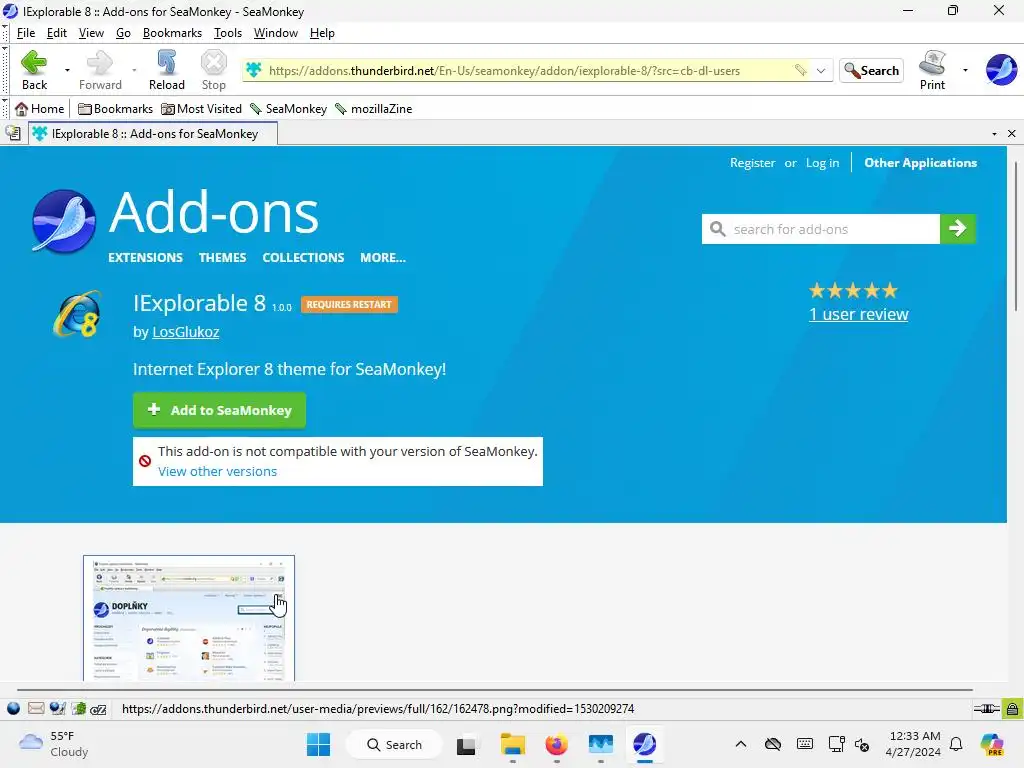The image size is (1024, 768).
Task: Open the Home bookmark toolbar item
Action: 40,108
